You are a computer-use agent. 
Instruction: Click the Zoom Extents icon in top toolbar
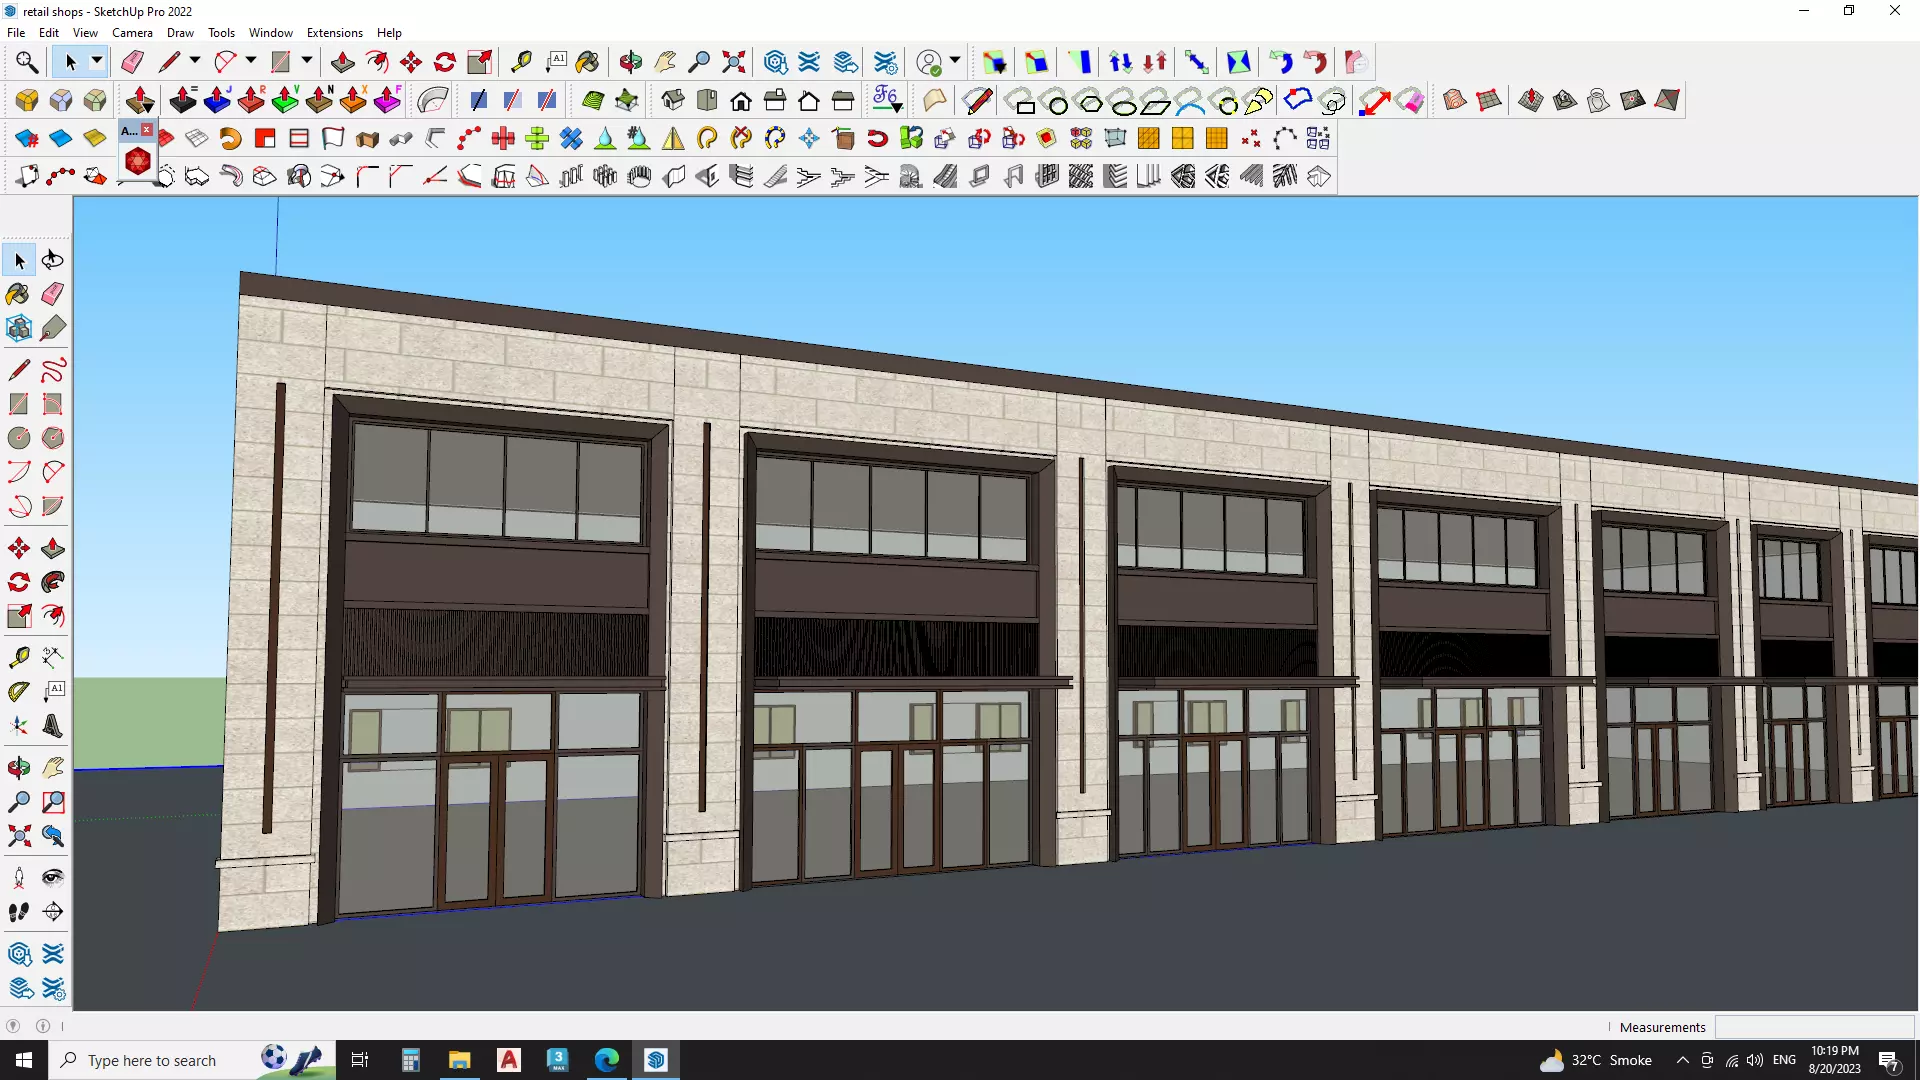coord(734,62)
